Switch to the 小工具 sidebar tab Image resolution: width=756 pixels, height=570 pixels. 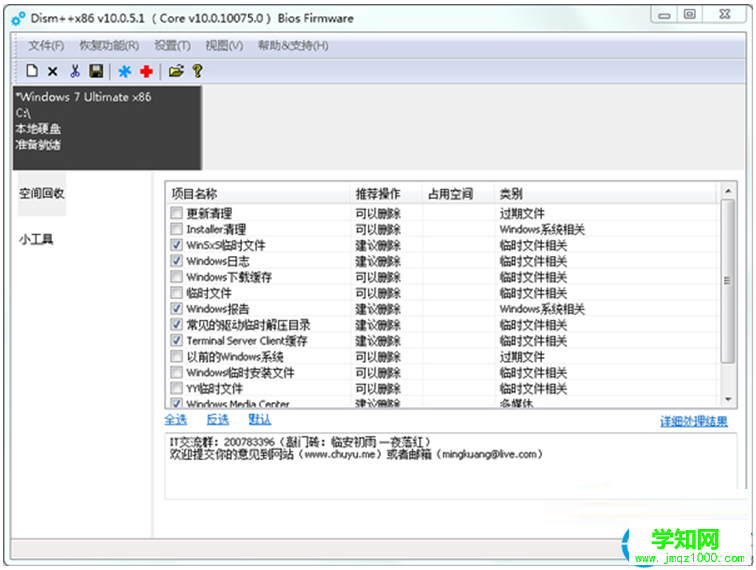(36, 239)
